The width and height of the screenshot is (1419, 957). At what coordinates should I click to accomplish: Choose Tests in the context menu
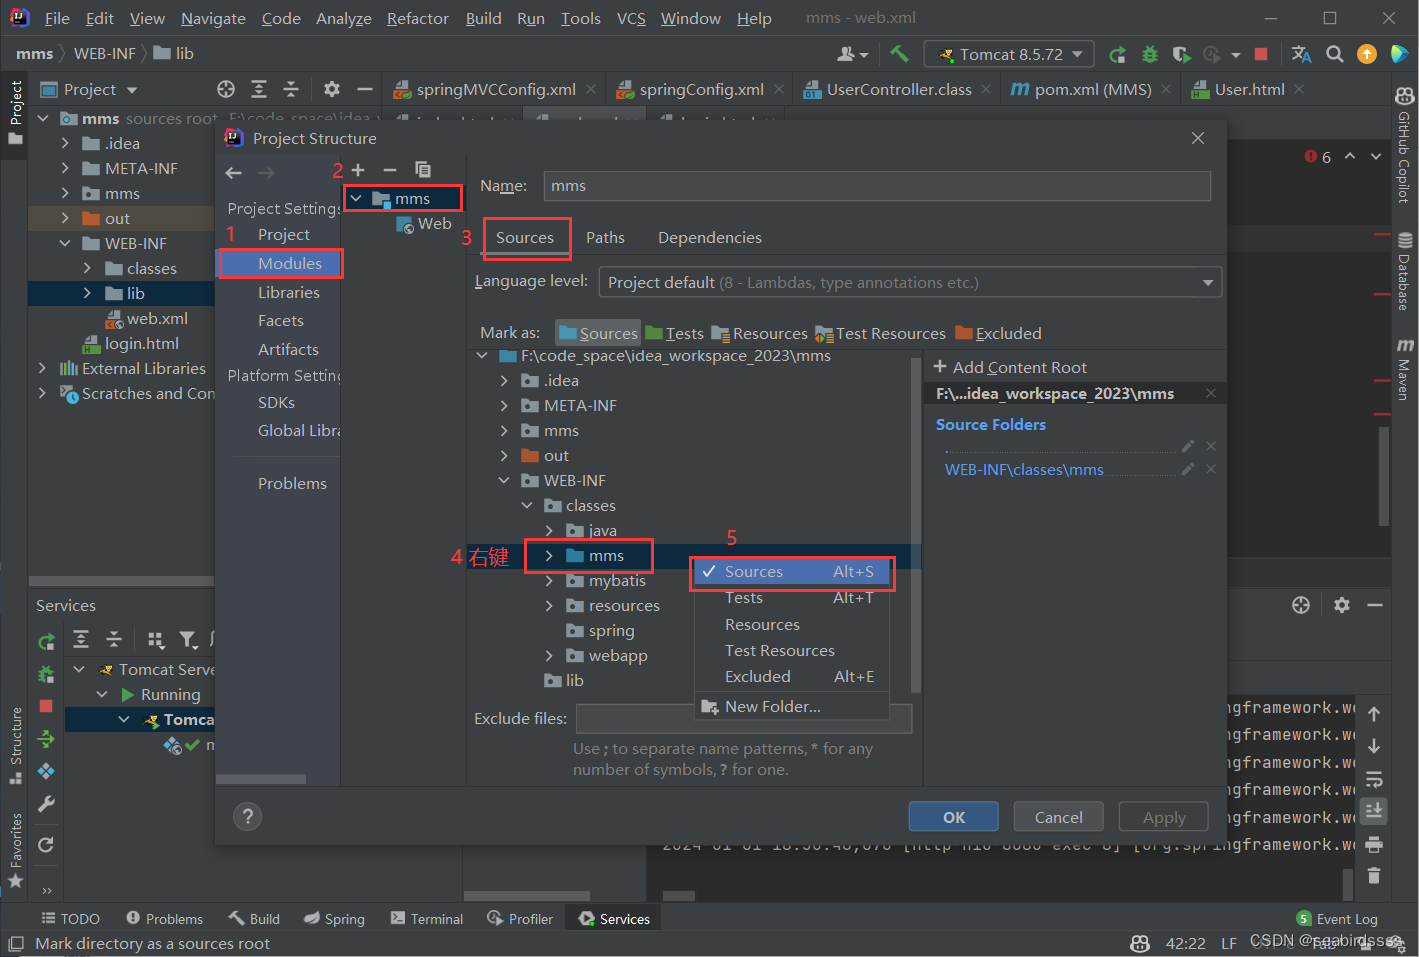pyautogui.click(x=791, y=597)
